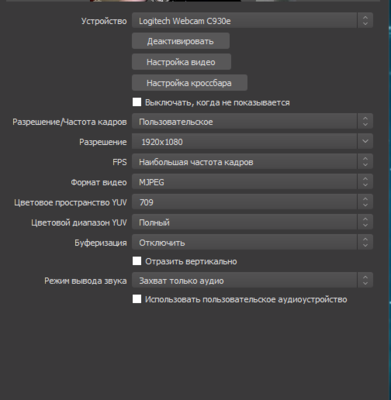Image resolution: width=391 pixels, height=400 pixels.
Task: Click the Разрешение/Частота кадров label
Action: (70, 122)
